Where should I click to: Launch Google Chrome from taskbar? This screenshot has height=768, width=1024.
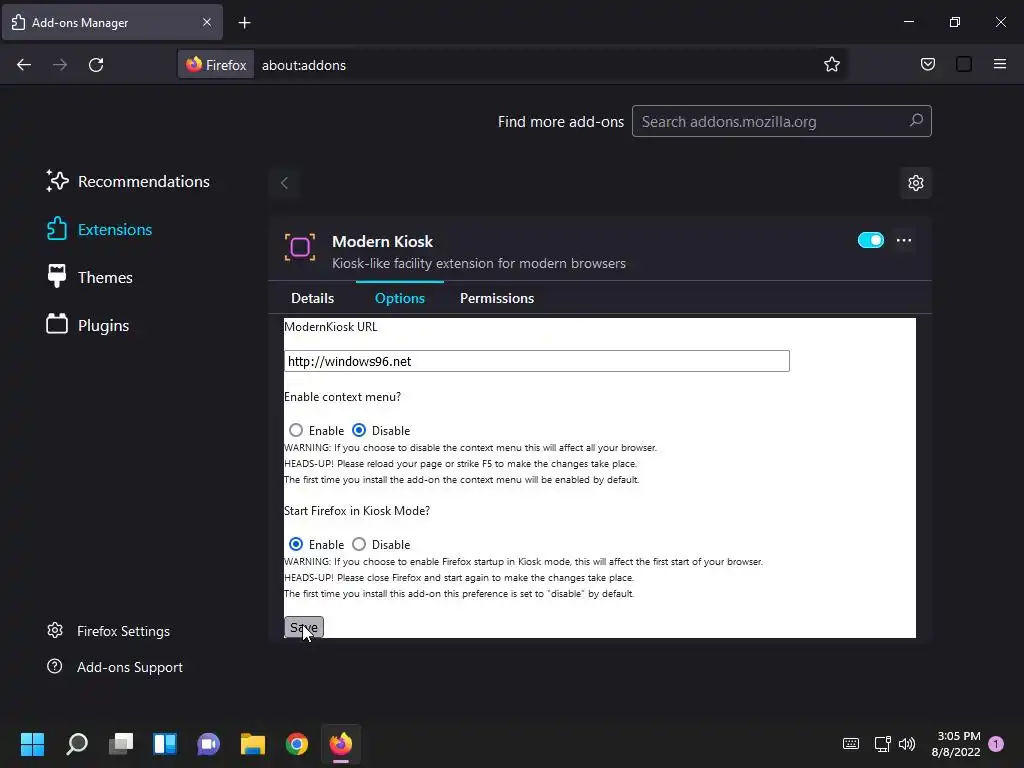click(x=296, y=744)
